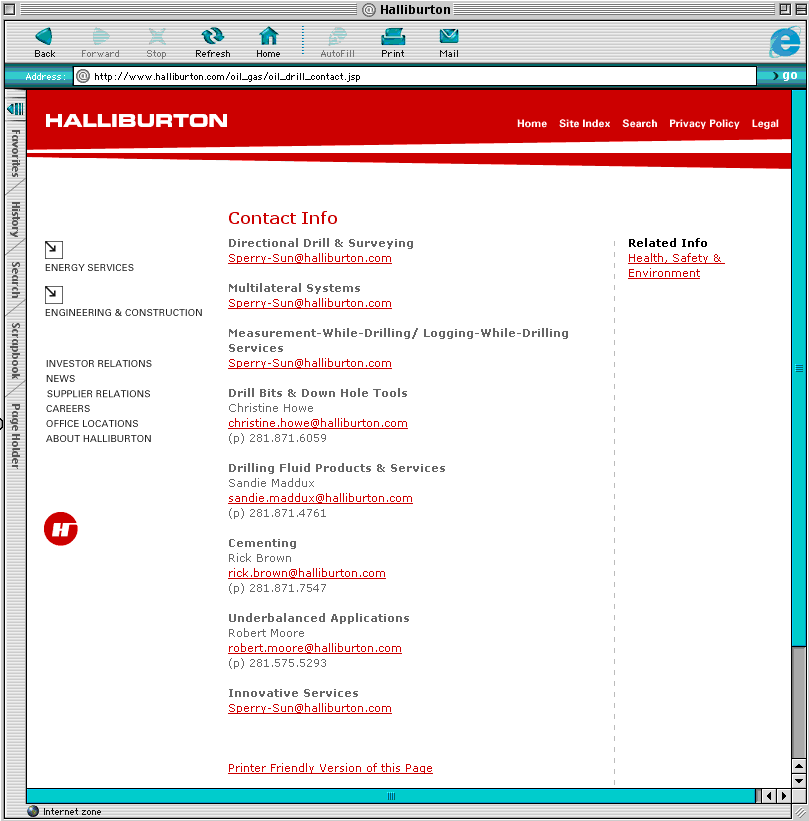
Task: Click phone number 281.871.6059
Action: coord(288,438)
